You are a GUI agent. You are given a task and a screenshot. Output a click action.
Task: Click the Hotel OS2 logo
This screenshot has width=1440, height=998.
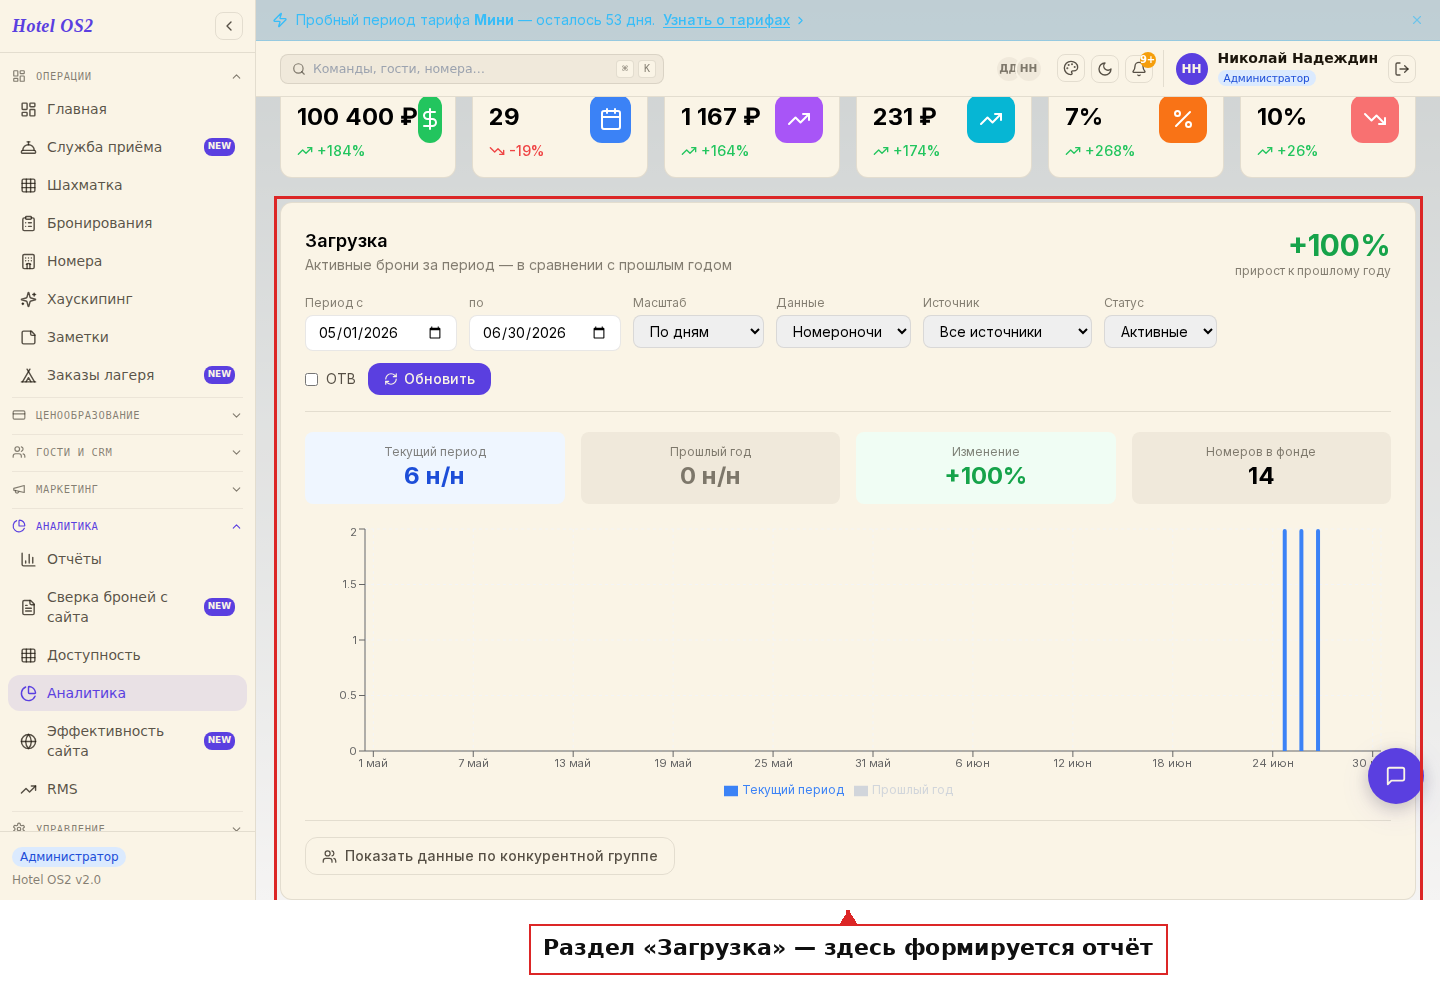(x=53, y=26)
